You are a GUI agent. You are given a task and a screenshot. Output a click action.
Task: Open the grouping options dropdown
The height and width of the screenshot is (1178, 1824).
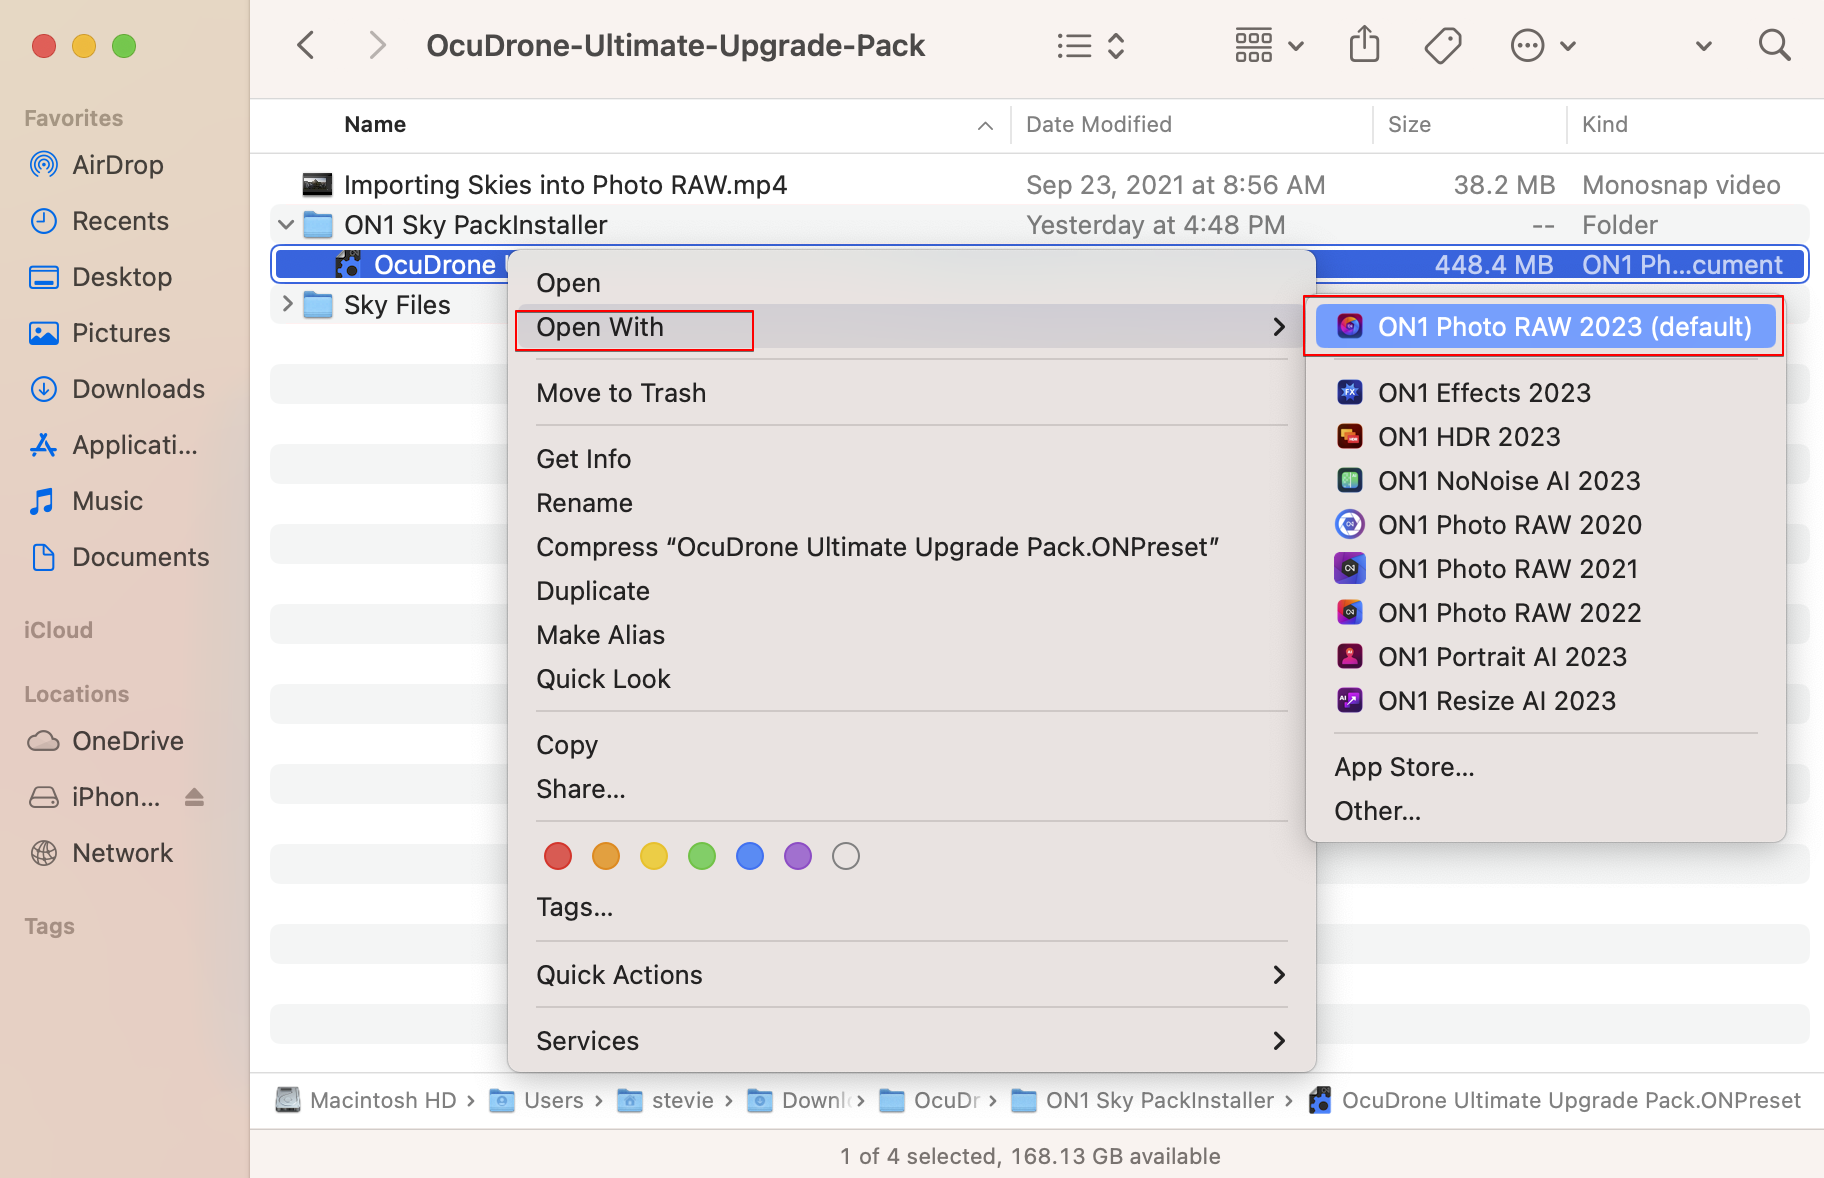(x=1269, y=46)
